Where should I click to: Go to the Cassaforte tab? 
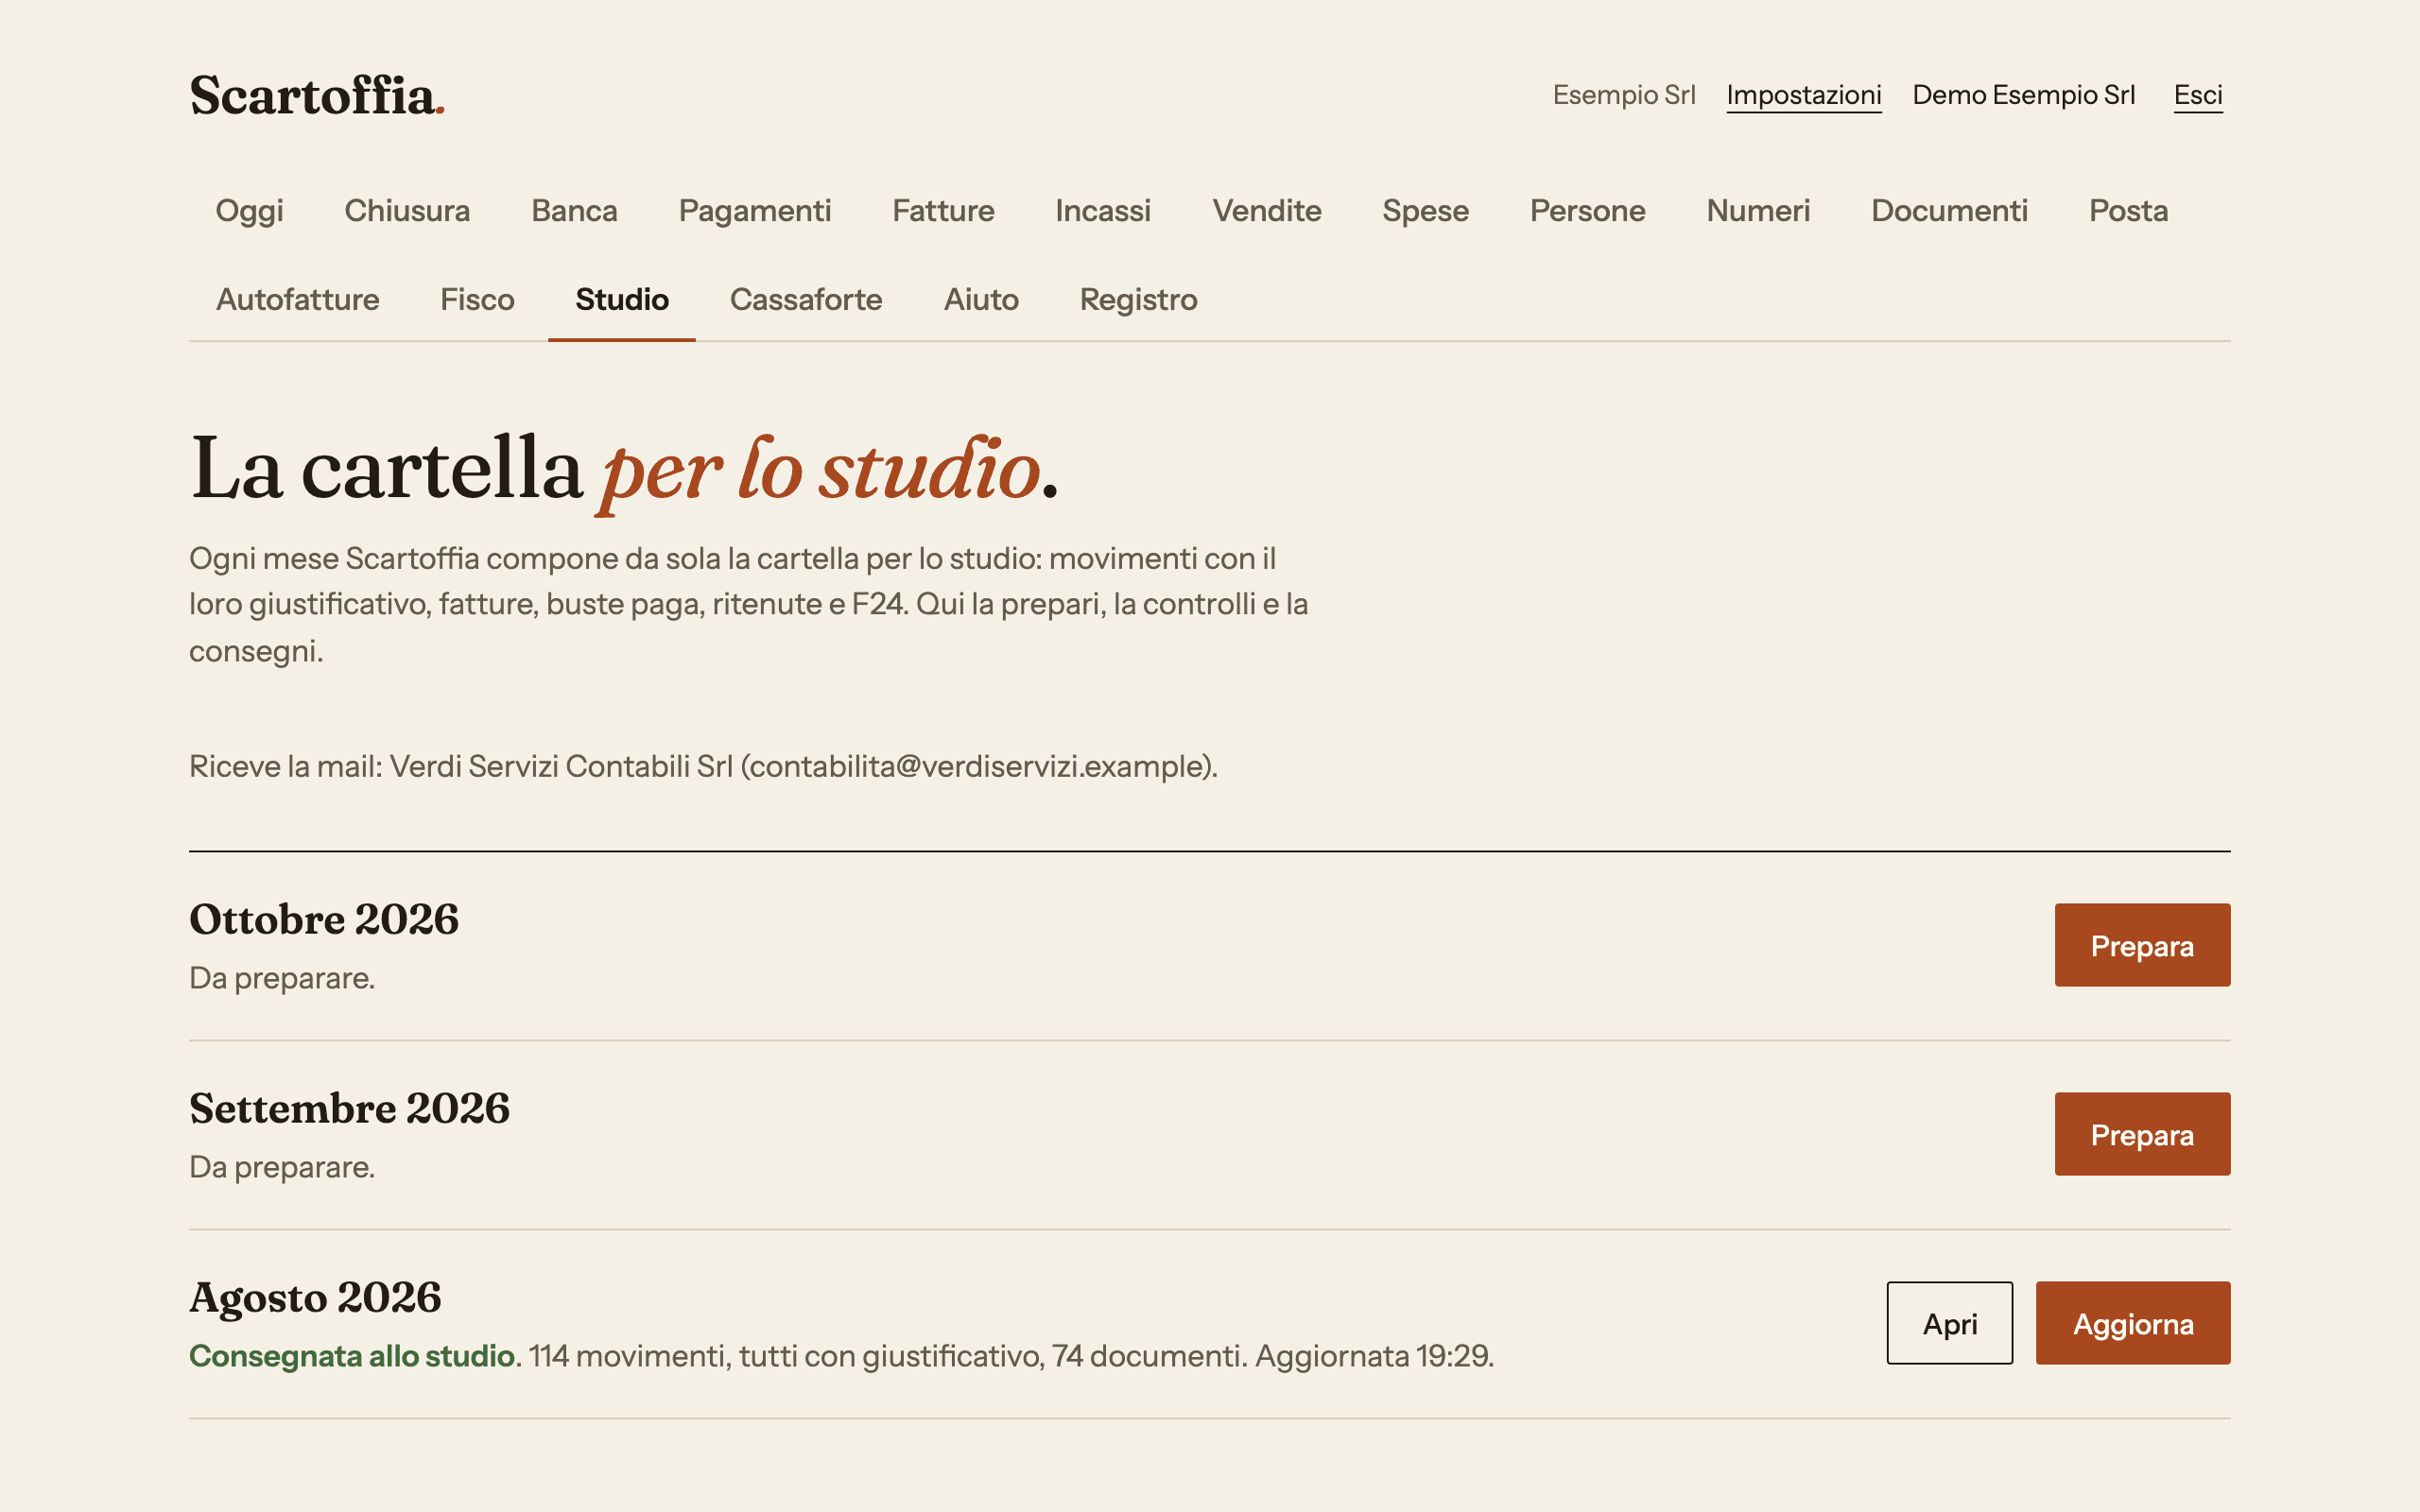pyautogui.click(x=806, y=300)
